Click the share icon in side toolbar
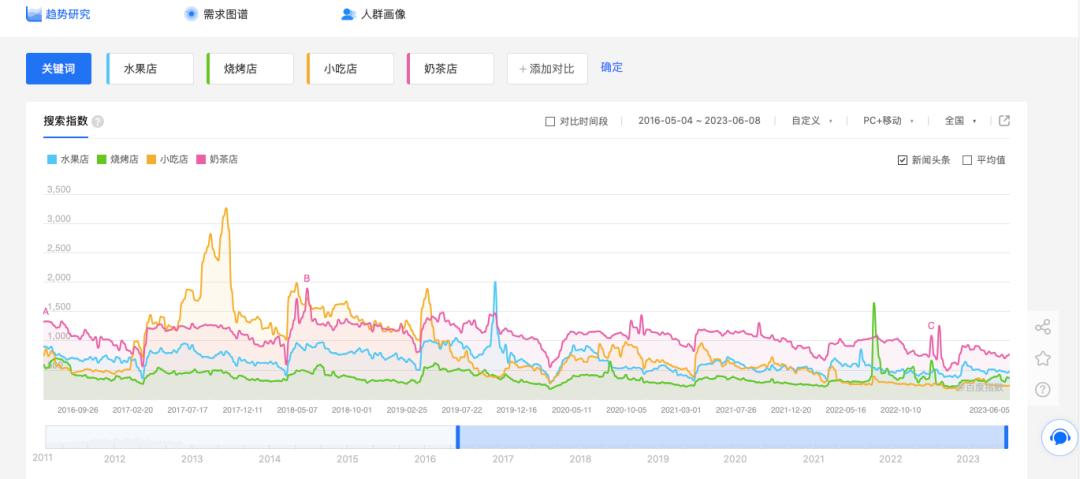The width and height of the screenshot is (1080, 479). (1043, 327)
